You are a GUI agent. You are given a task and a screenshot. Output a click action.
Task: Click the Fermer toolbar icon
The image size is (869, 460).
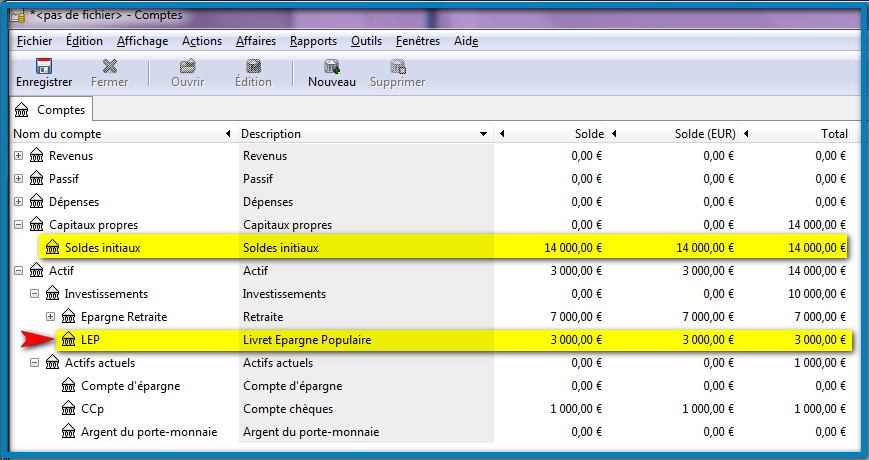pos(109,67)
